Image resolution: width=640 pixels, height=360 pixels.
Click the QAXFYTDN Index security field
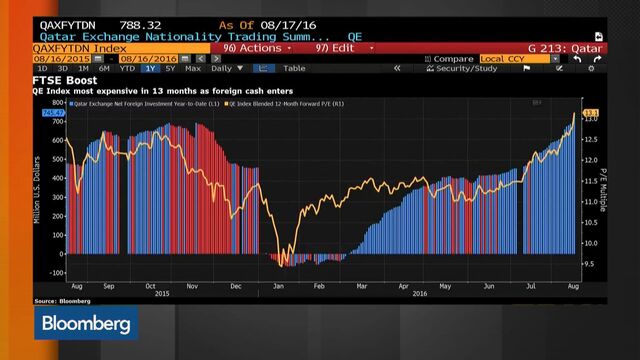(122, 48)
